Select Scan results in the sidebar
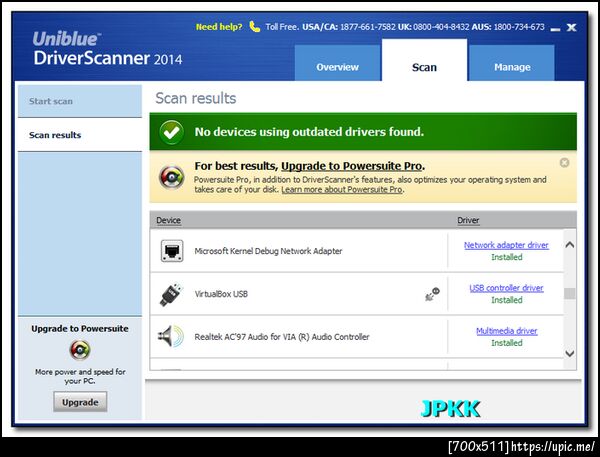 pos(80,135)
